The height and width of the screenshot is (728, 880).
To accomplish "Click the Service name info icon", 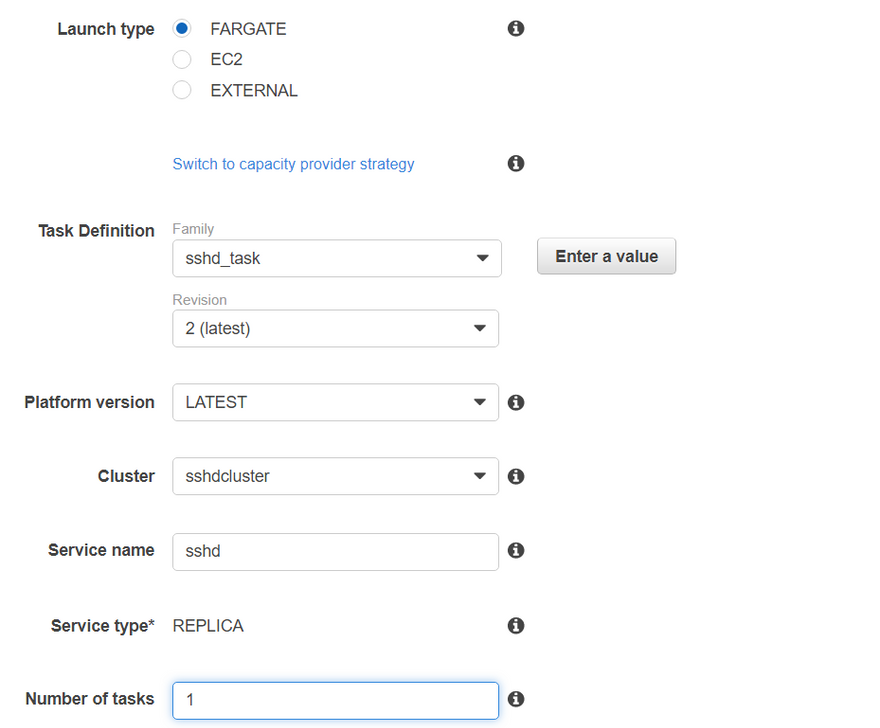I will (516, 550).
